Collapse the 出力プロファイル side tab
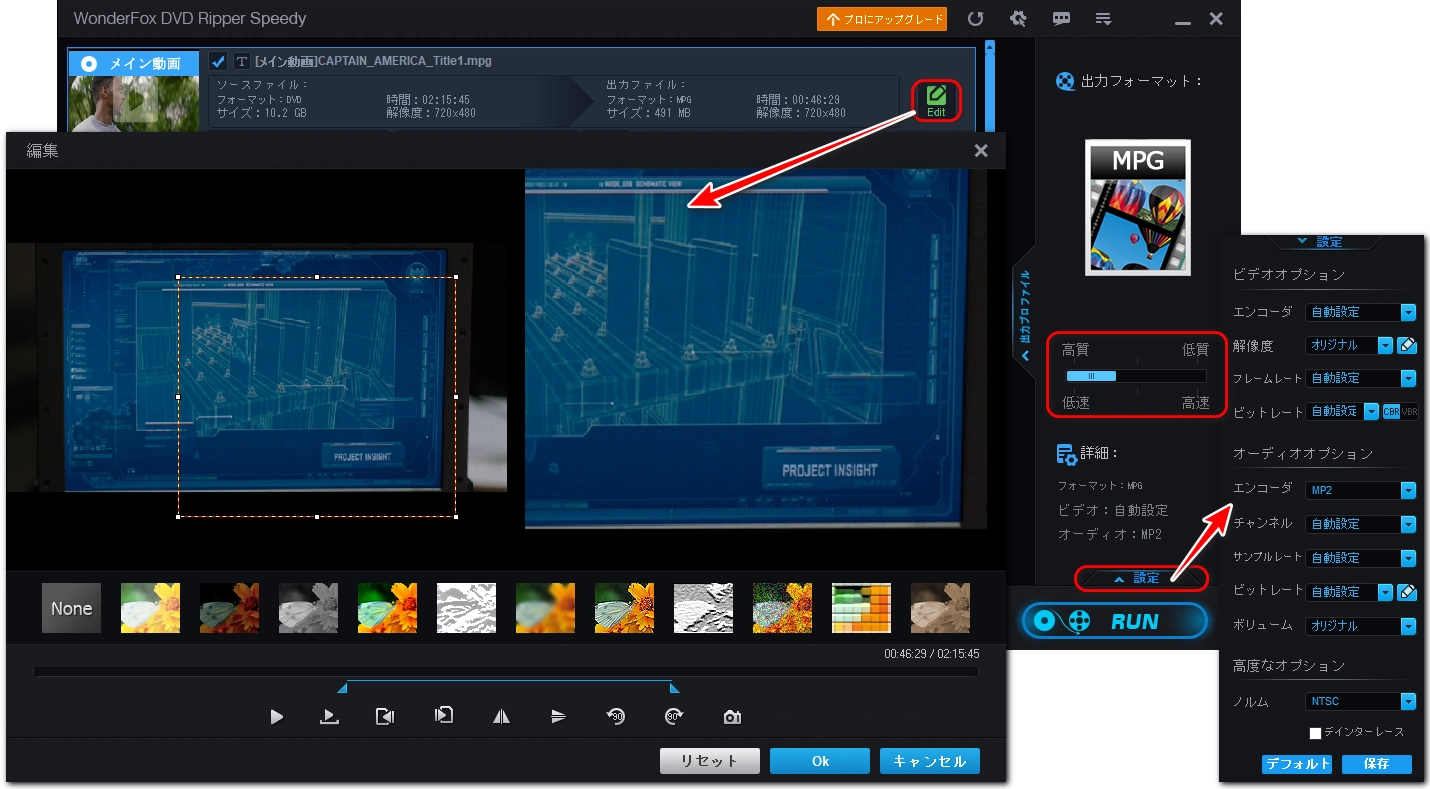 click(x=1025, y=316)
